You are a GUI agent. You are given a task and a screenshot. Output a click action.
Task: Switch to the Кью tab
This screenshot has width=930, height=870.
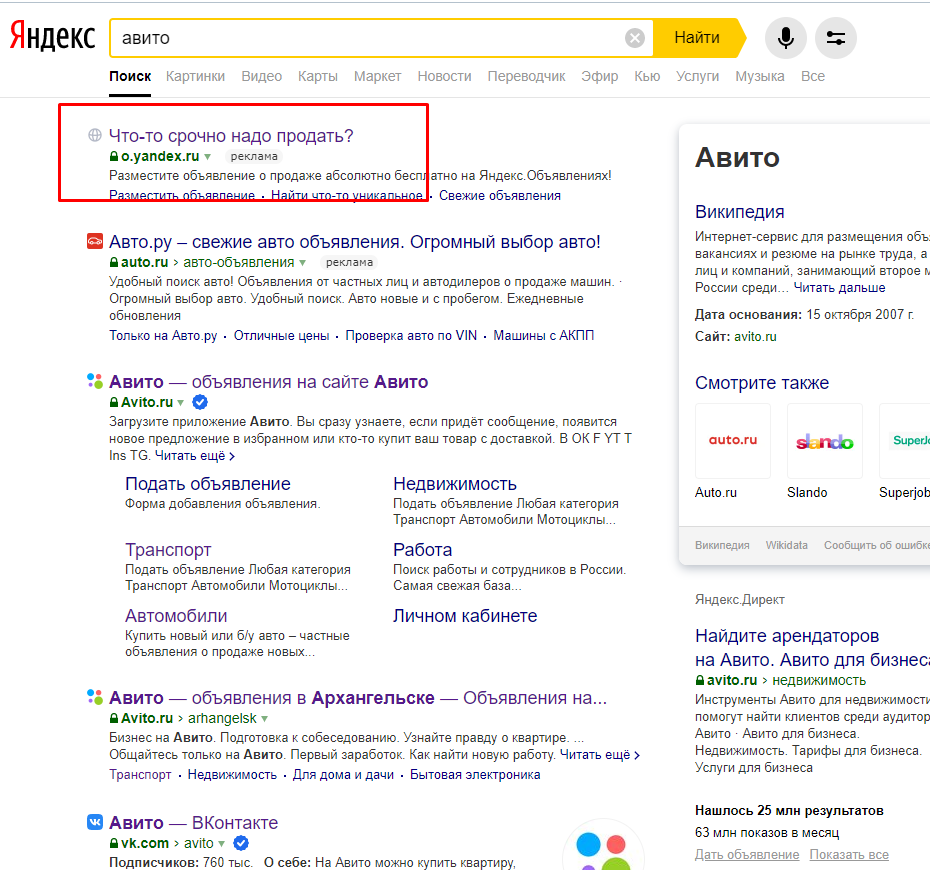(647, 77)
